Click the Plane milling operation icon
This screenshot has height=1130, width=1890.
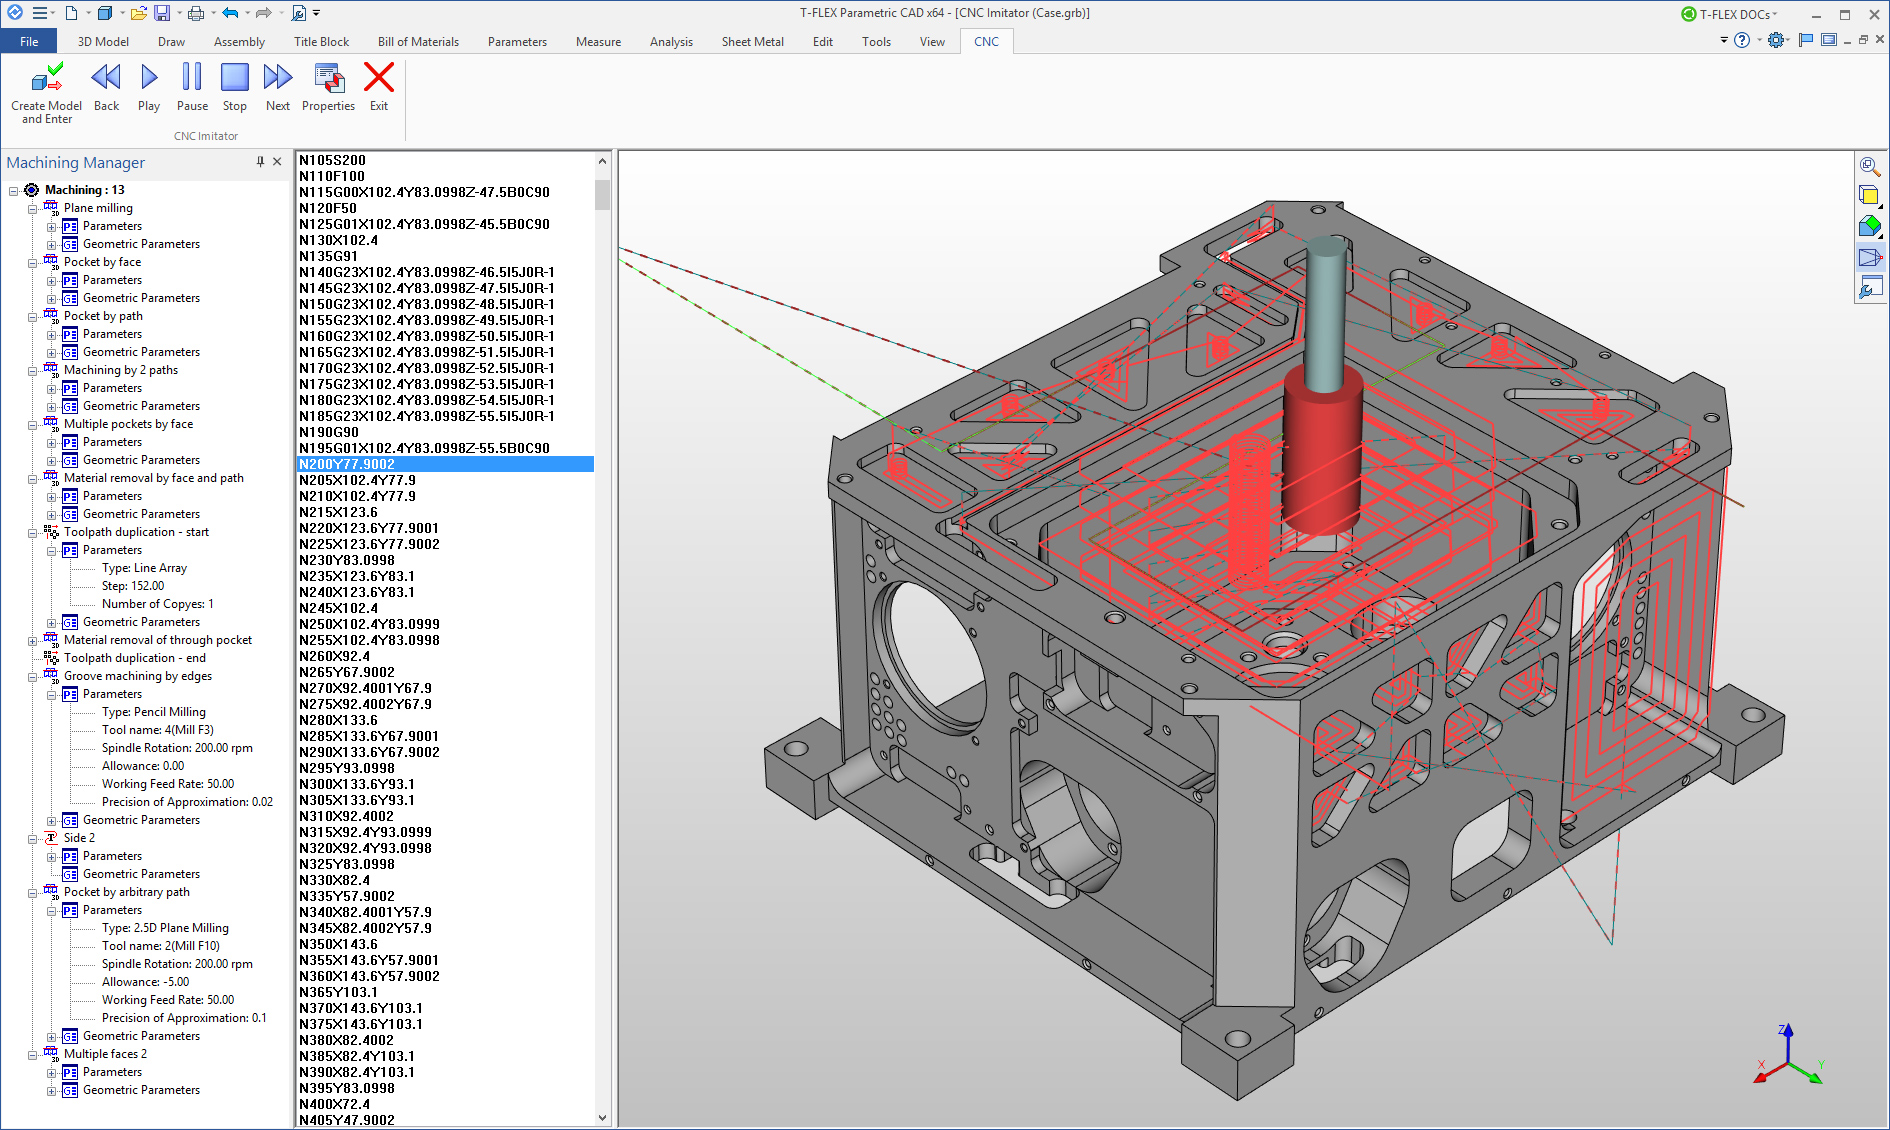pyautogui.click(x=51, y=208)
